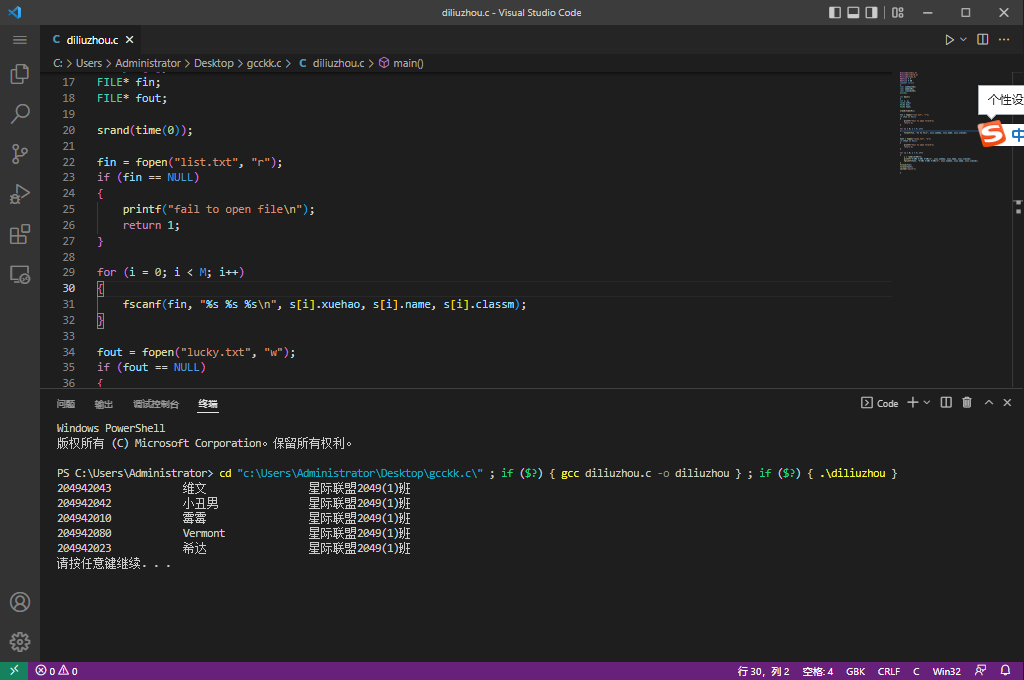Expand the run button dropdown arrow
The image size is (1024, 680).
964,40
